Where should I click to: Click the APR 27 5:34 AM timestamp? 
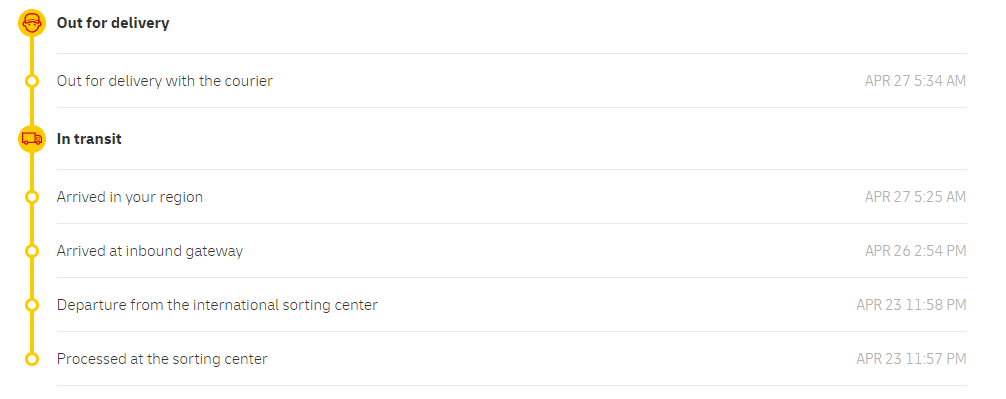click(x=915, y=81)
